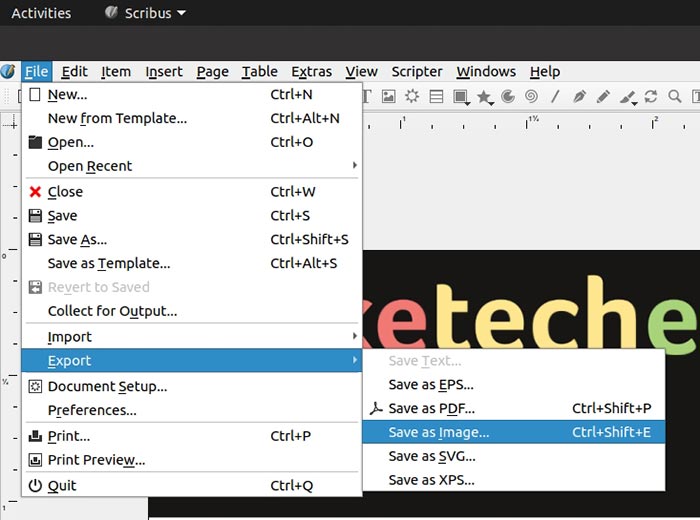This screenshot has width=700, height=520.
Task: Click Activities in top bar
Action: point(41,13)
